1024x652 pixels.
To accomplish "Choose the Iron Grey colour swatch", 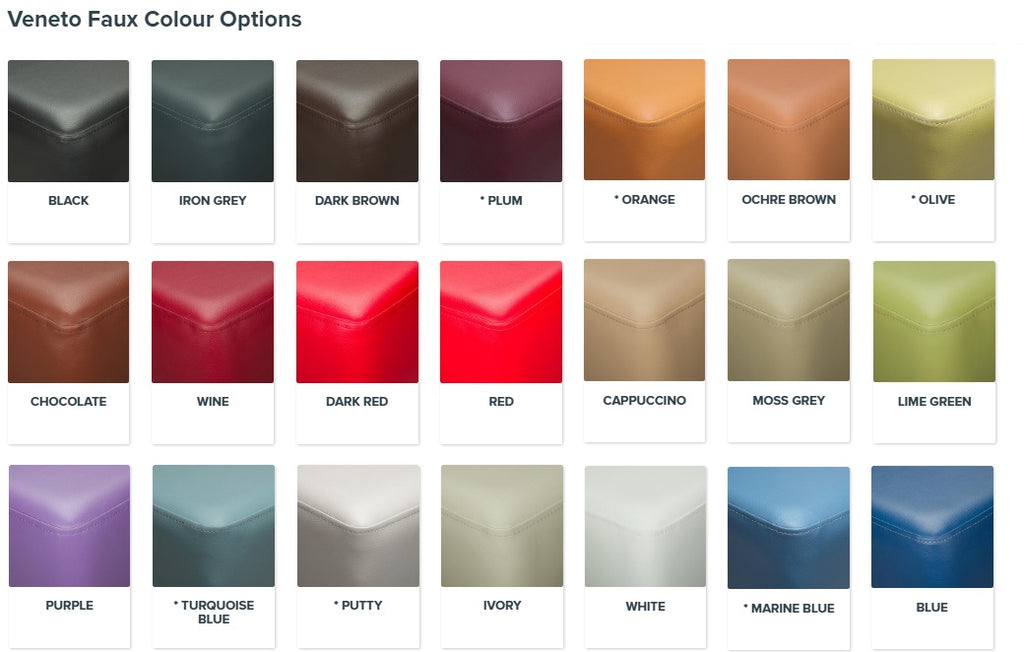I will [x=213, y=121].
